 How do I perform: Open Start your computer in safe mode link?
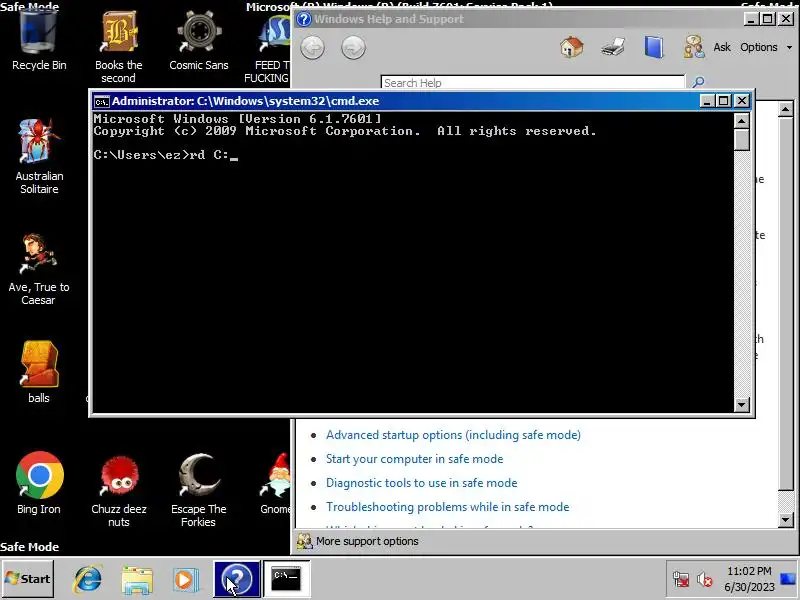[414, 459]
